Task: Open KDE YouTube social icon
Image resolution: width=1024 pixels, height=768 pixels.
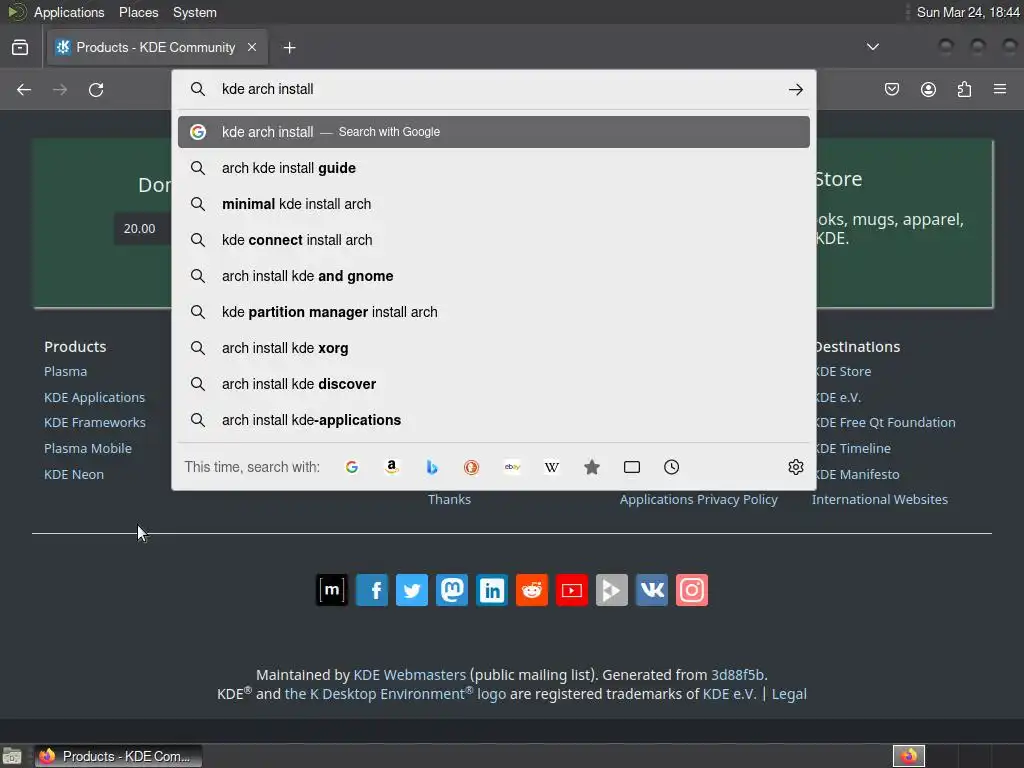Action: tap(571, 590)
